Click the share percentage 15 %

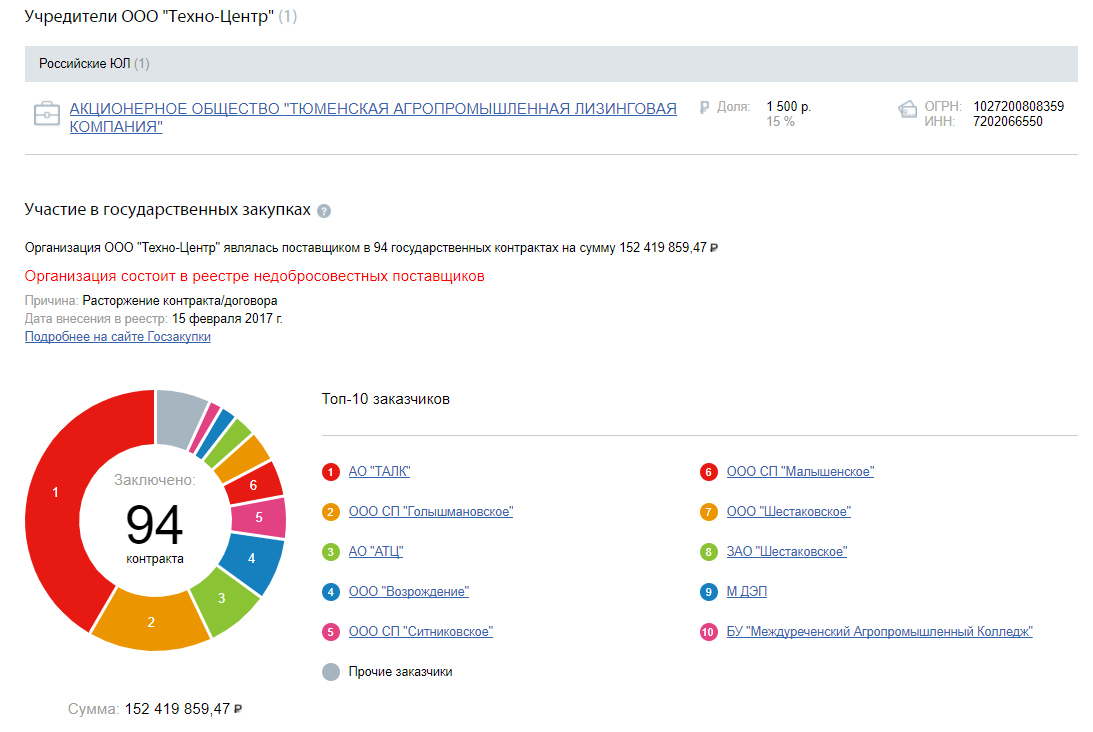[x=780, y=122]
